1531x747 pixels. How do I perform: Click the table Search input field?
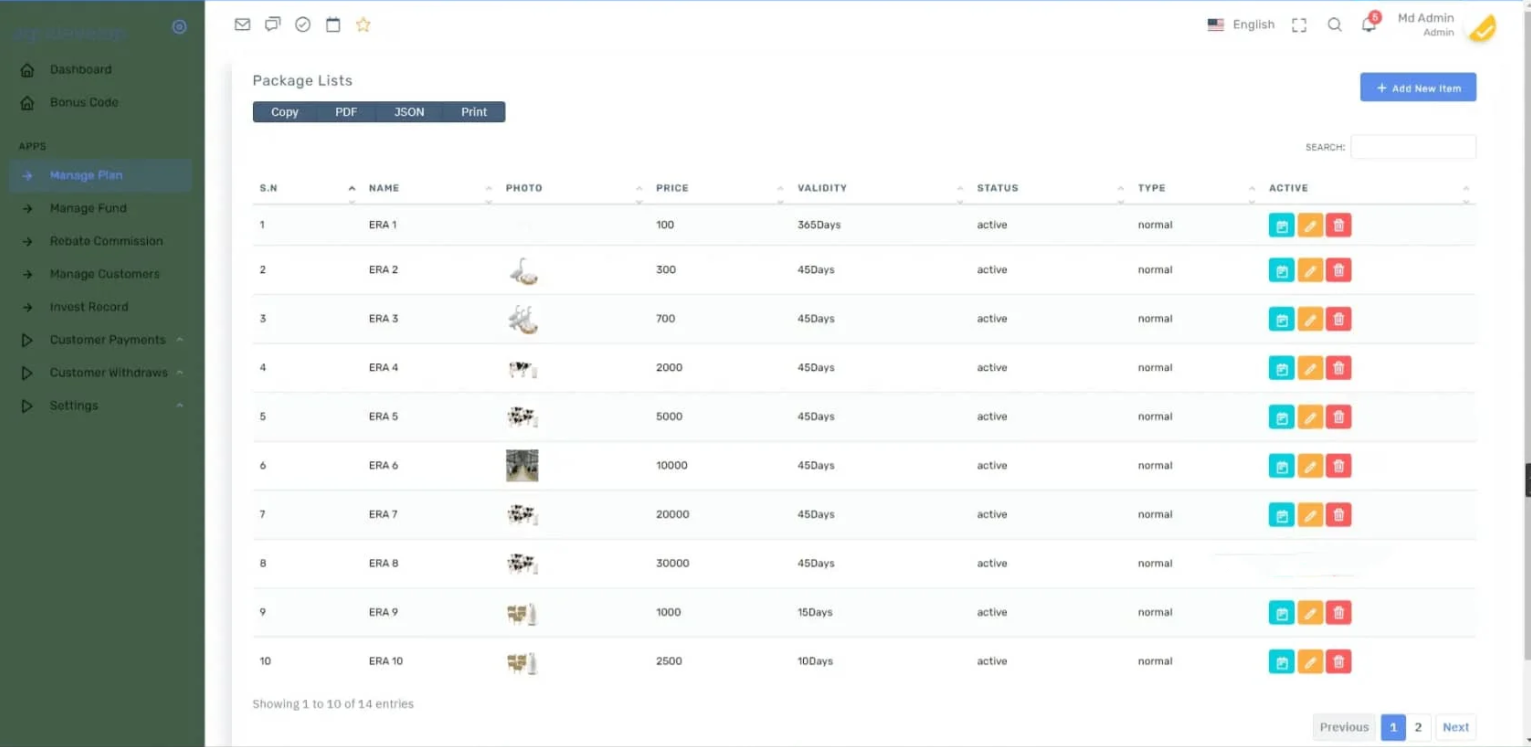[x=1412, y=147]
